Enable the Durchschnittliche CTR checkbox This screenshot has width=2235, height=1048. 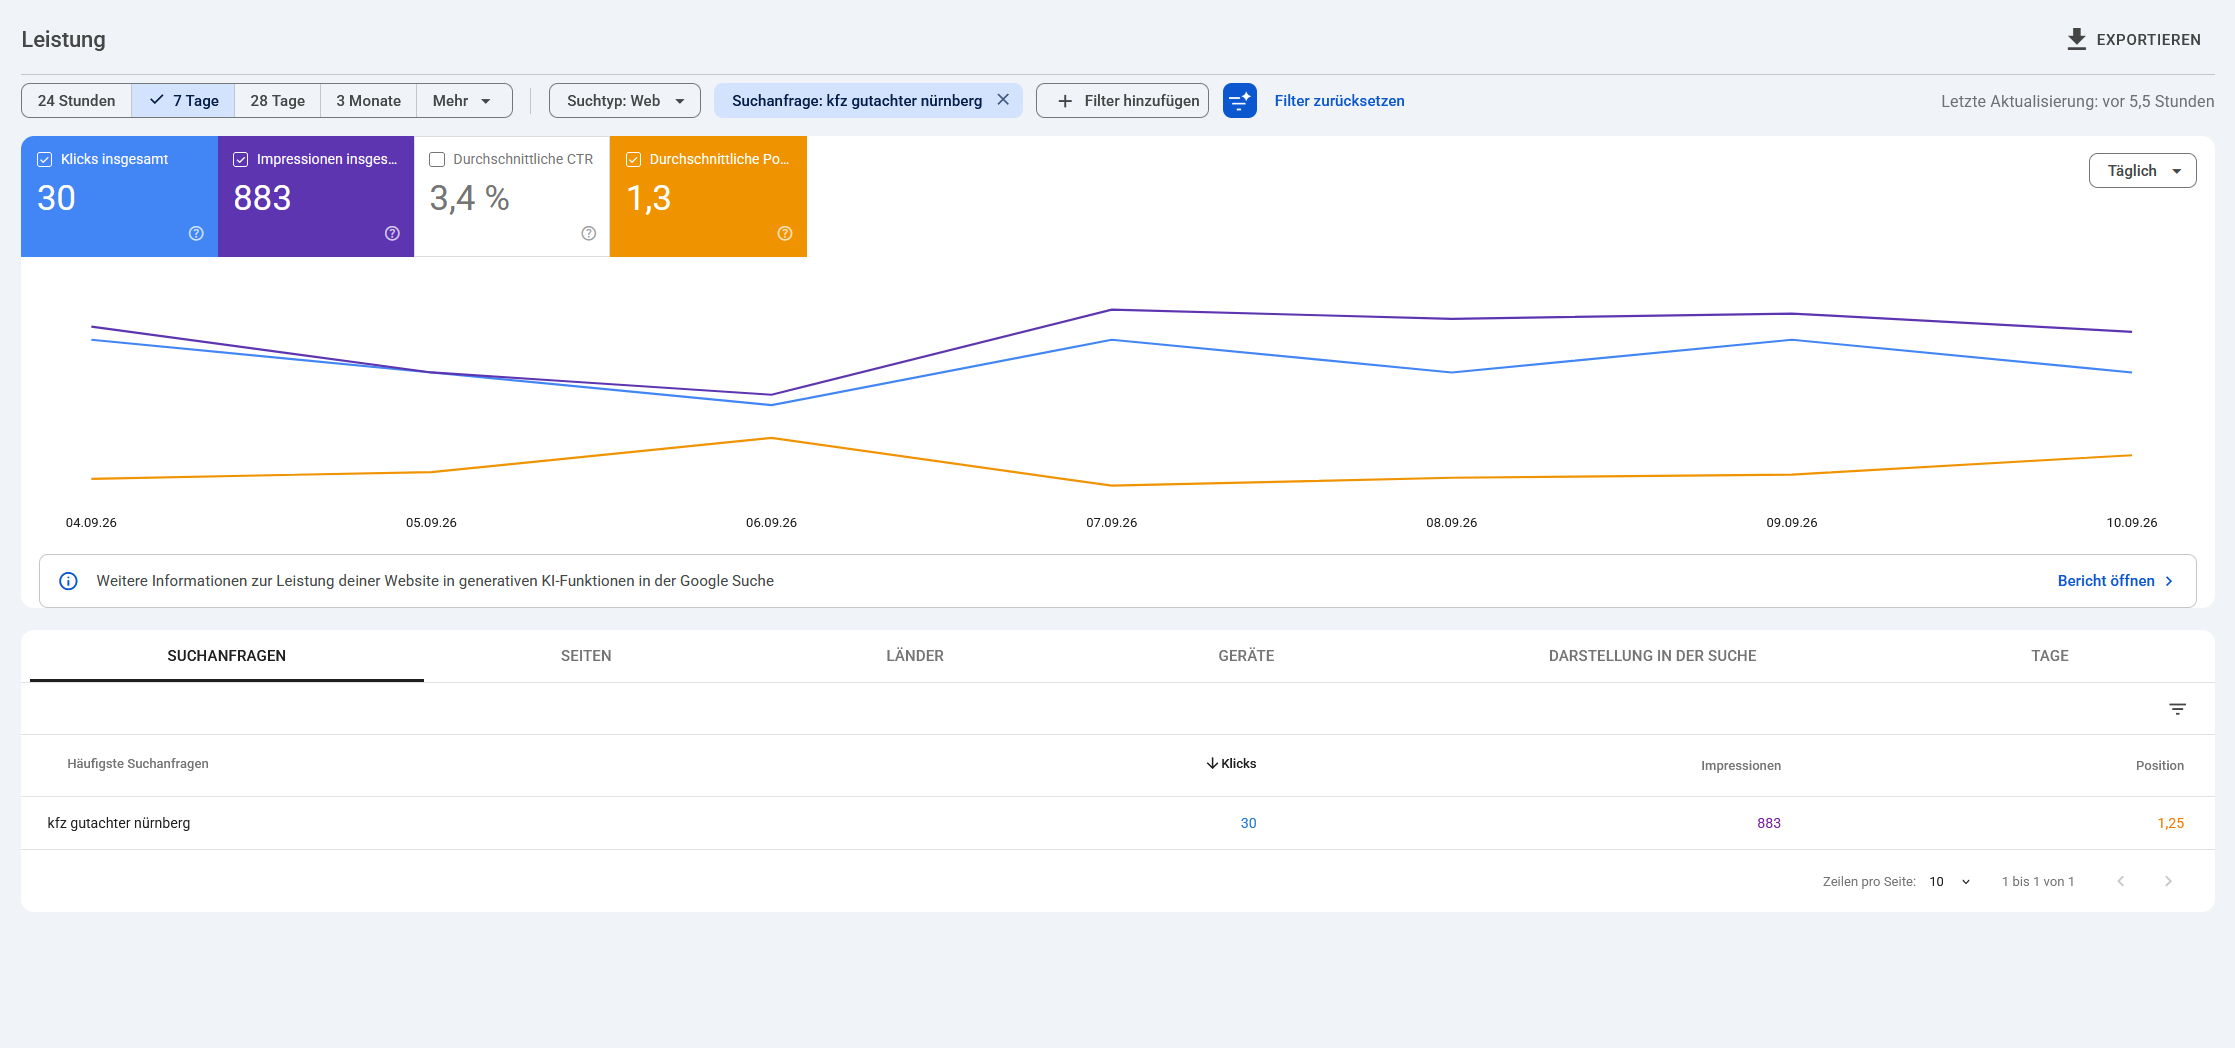click(x=437, y=159)
